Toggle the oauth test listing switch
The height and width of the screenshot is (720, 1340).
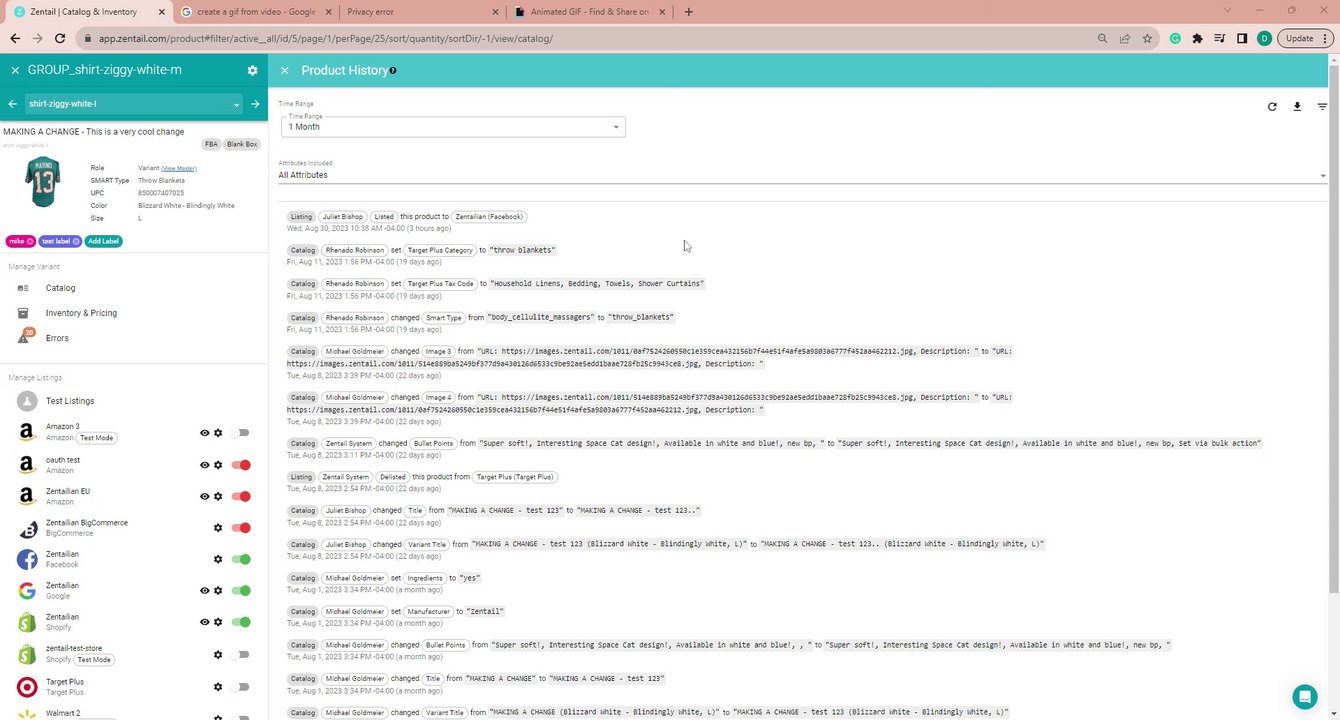[241, 465]
